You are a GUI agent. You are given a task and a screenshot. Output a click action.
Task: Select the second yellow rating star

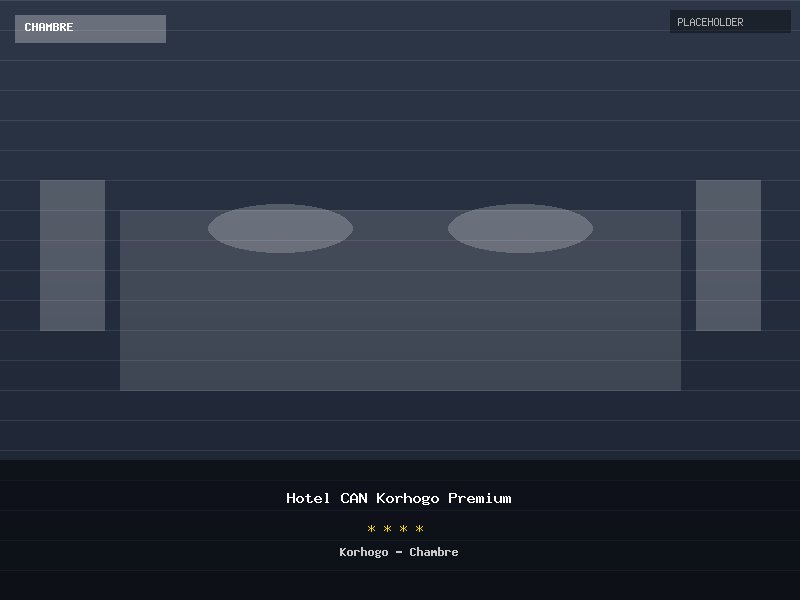point(388,529)
